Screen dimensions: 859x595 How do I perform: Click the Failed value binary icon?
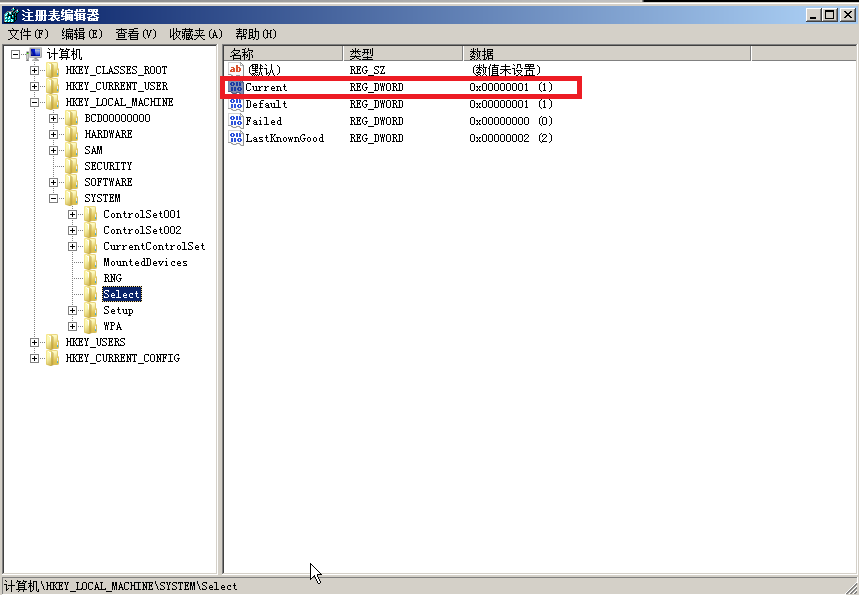[236, 121]
